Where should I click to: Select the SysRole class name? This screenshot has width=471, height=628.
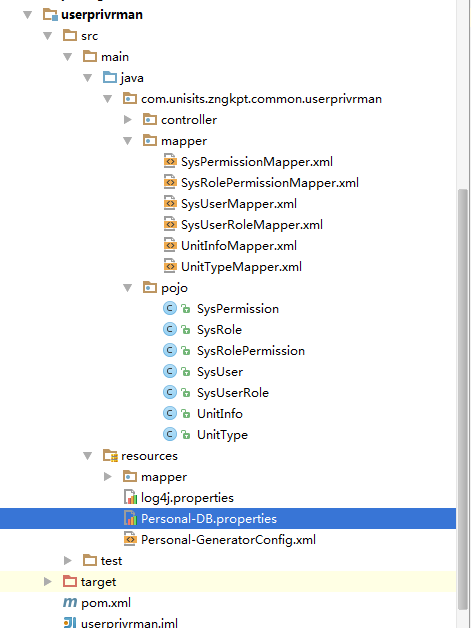[219, 330]
